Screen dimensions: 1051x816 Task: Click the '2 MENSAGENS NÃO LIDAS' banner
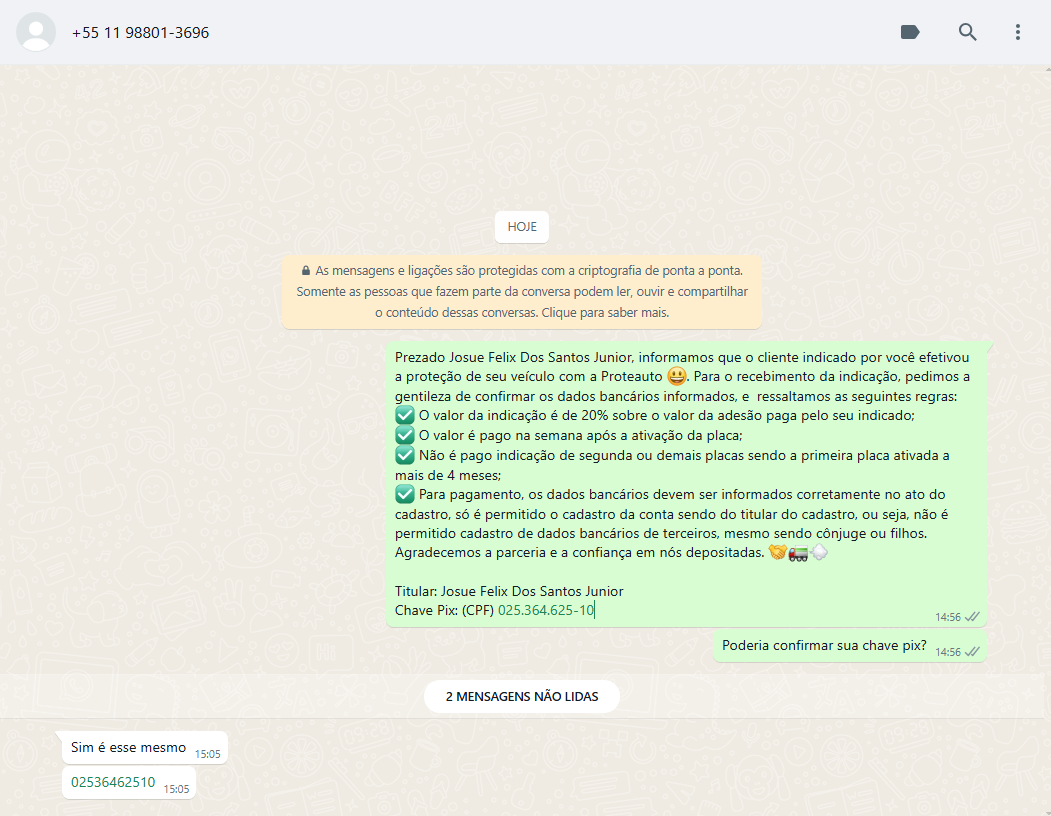click(522, 697)
